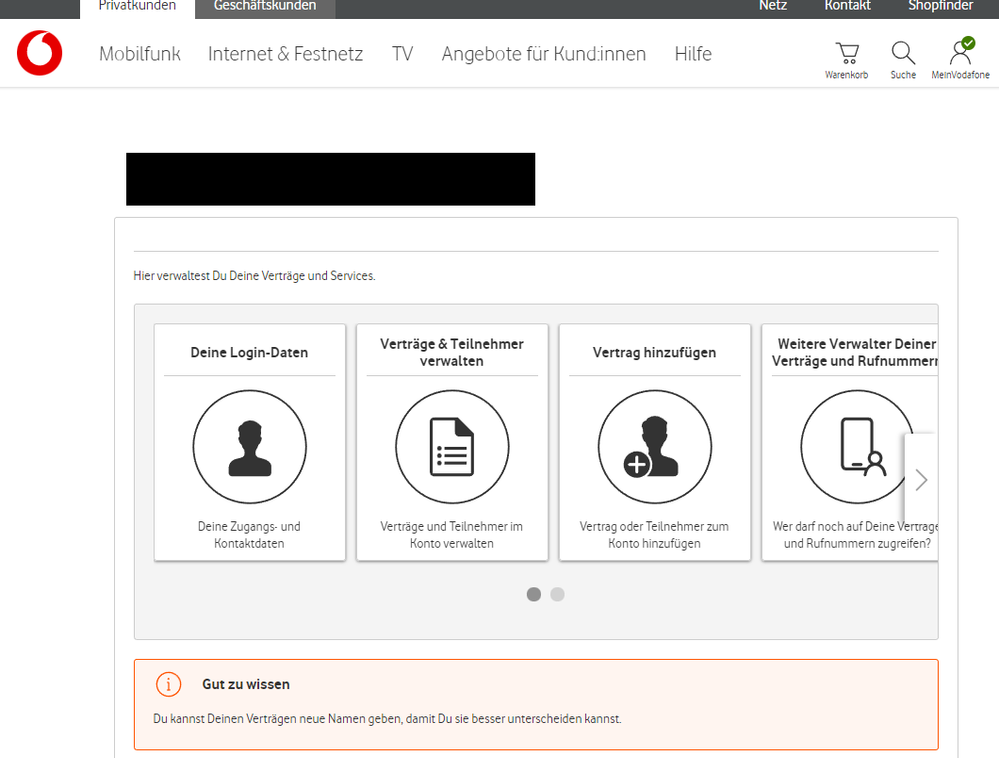Expand the Mobilfunk navigation menu
This screenshot has height=758, width=999.
click(140, 54)
